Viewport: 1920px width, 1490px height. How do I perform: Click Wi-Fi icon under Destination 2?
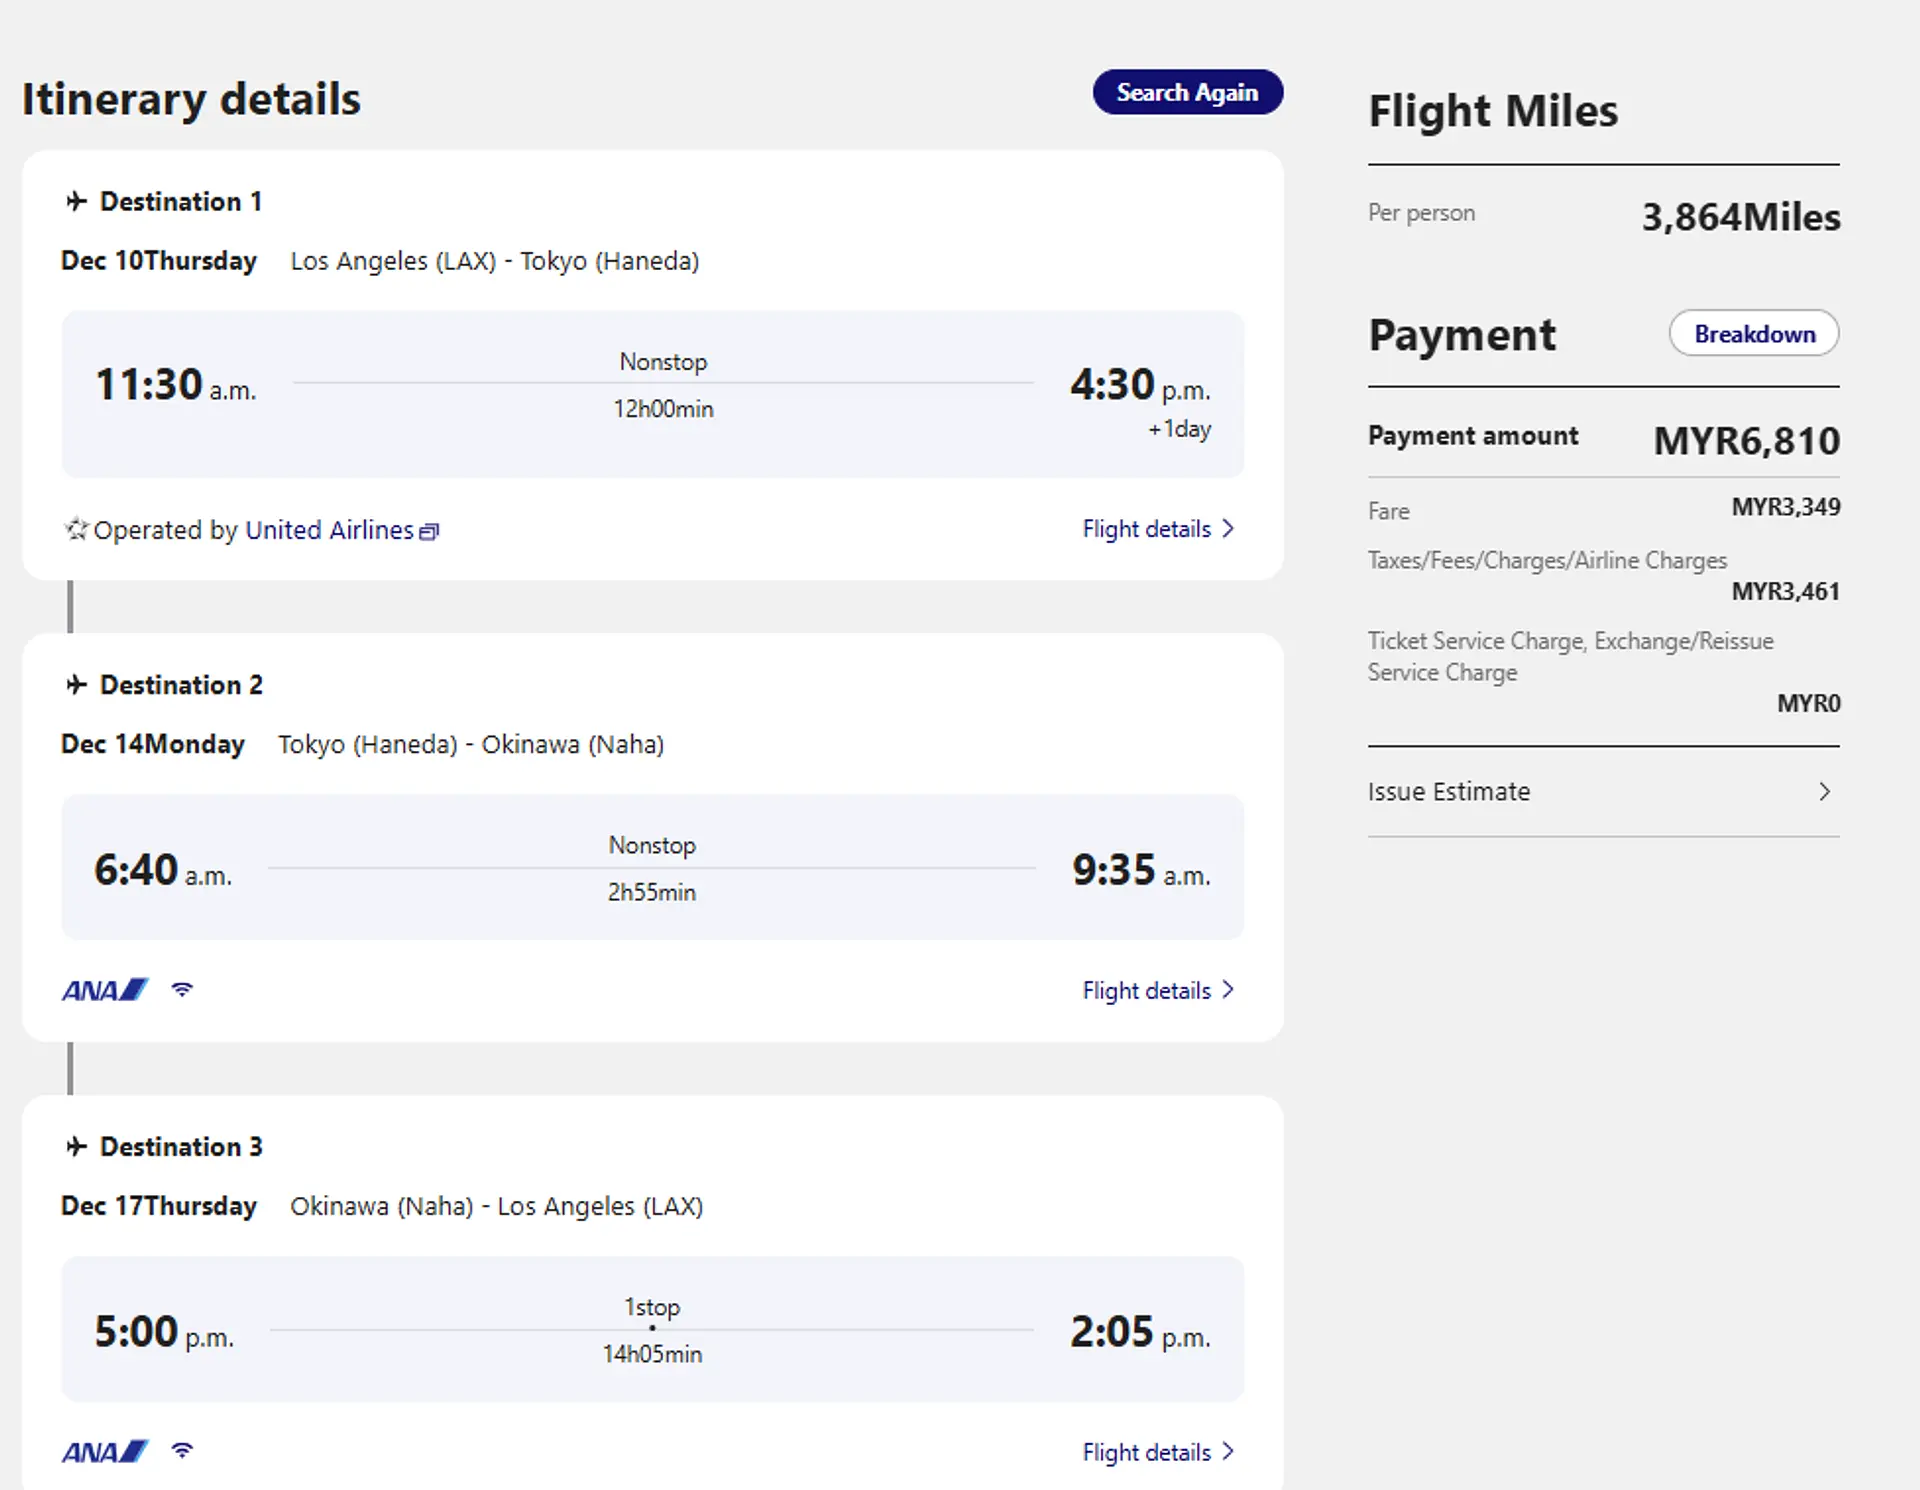pos(182,989)
